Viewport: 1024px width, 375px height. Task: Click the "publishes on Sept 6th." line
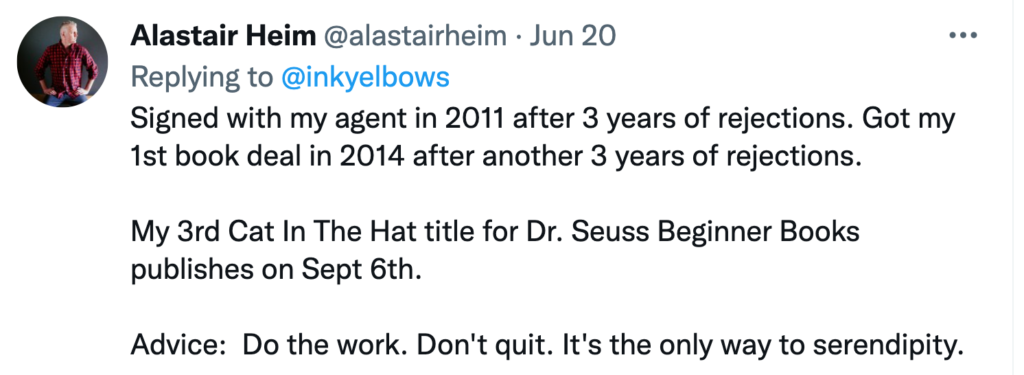point(276,270)
